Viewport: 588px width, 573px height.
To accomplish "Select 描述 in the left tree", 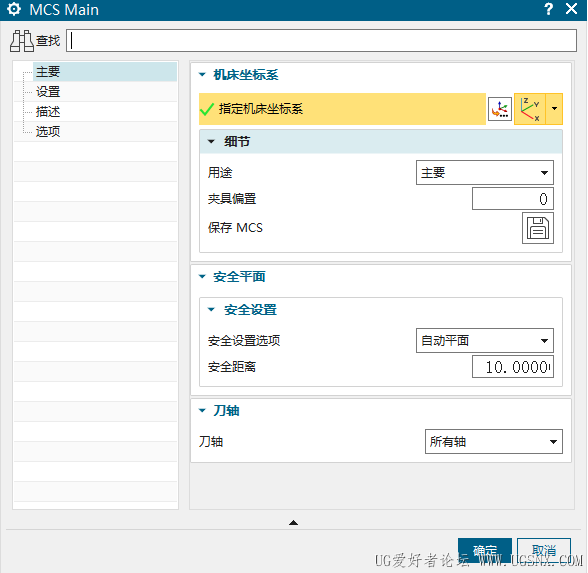I will [48, 112].
